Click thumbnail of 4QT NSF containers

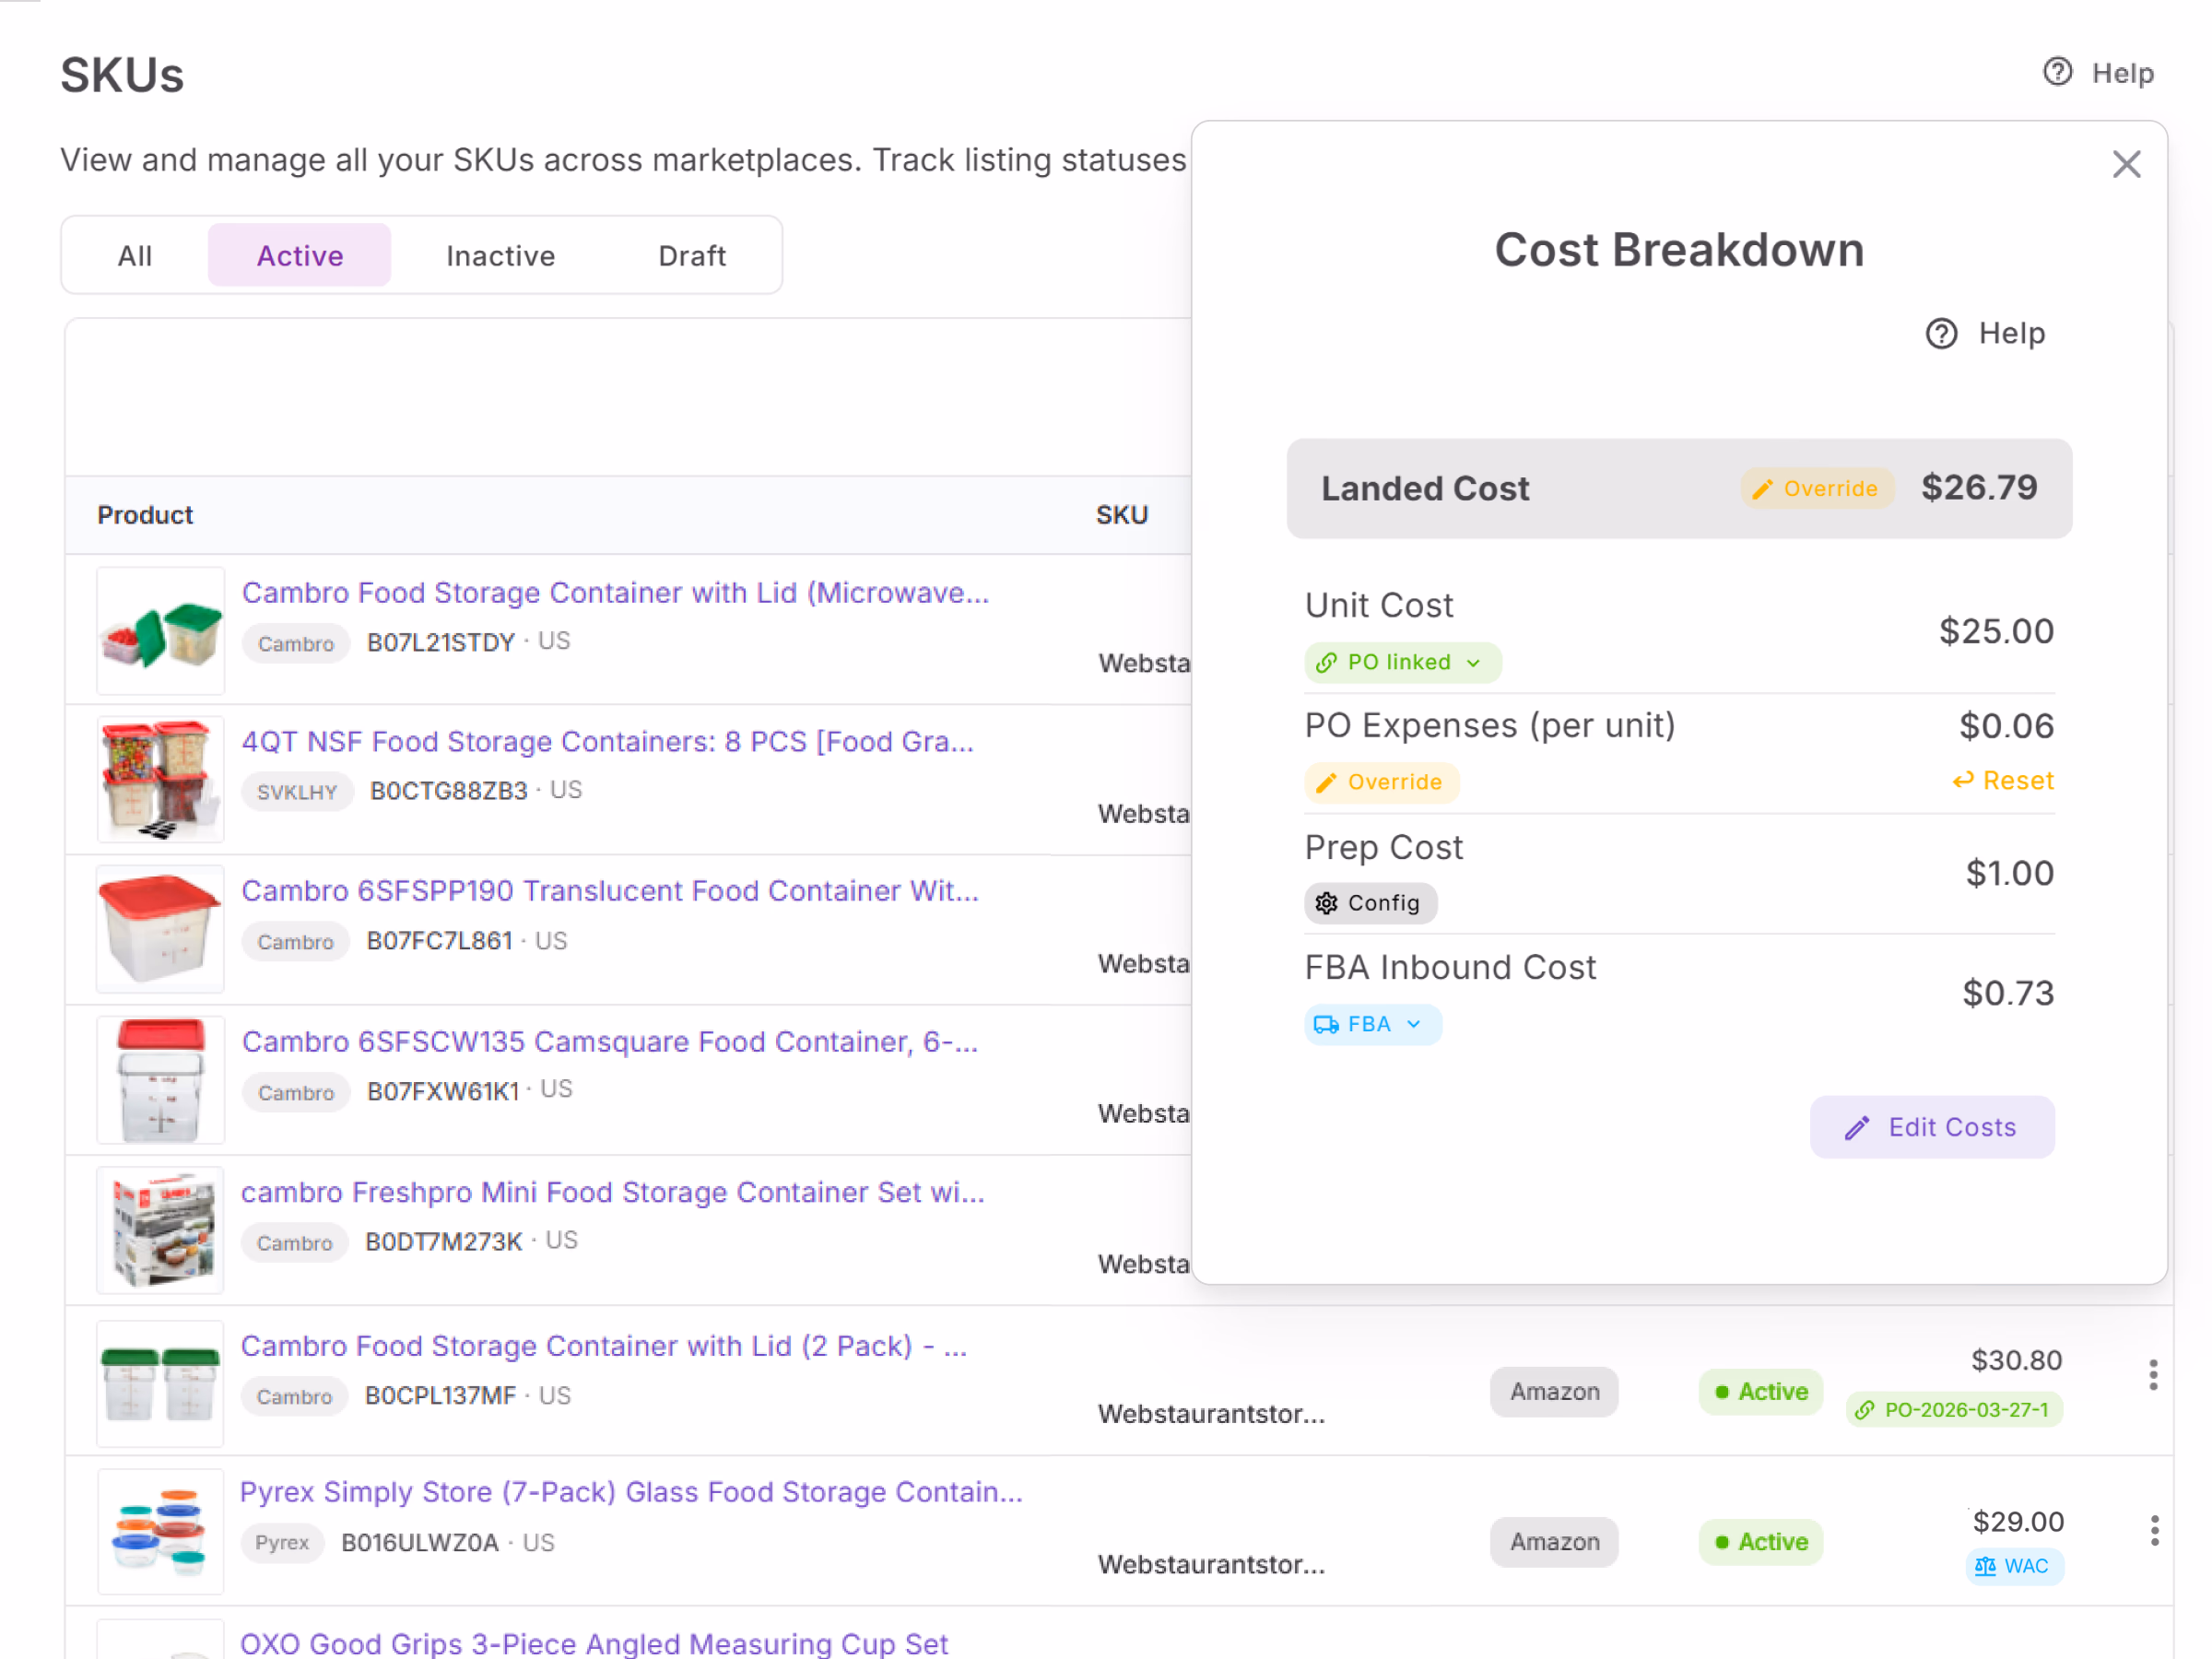(x=160, y=779)
